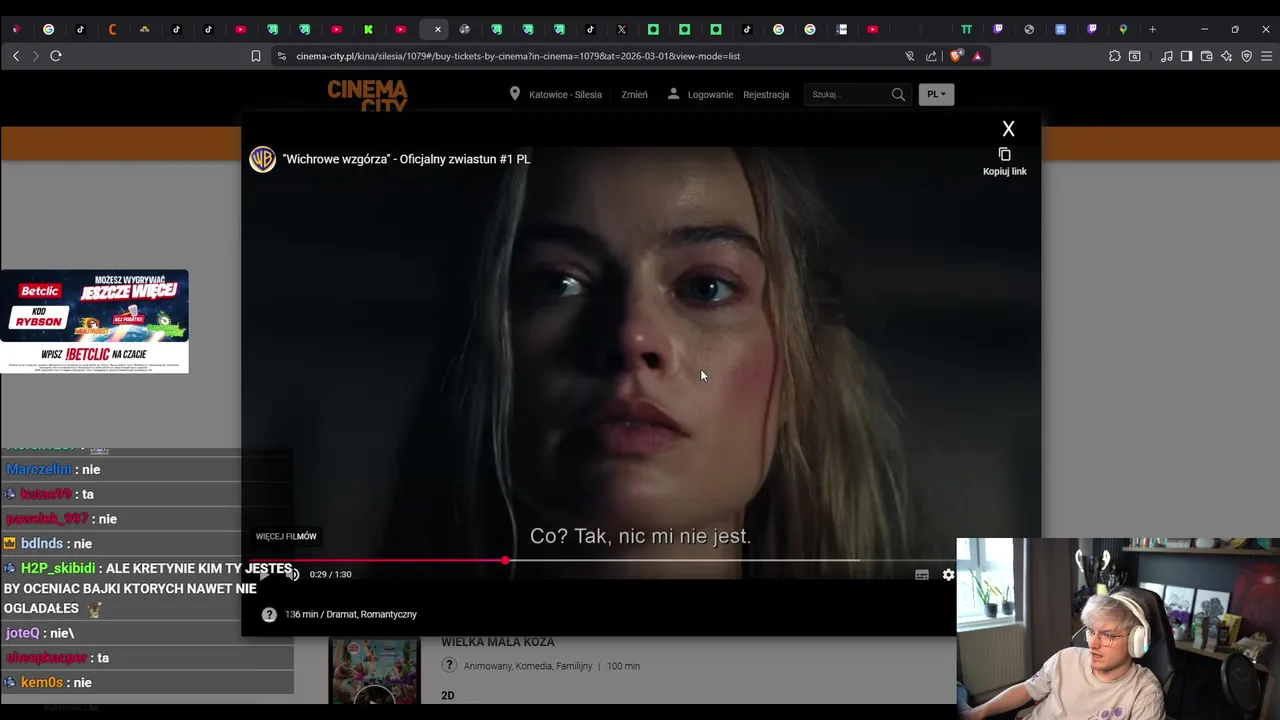Select Katowice - Silesia cinema
The image size is (1280, 720).
tap(565, 95)
